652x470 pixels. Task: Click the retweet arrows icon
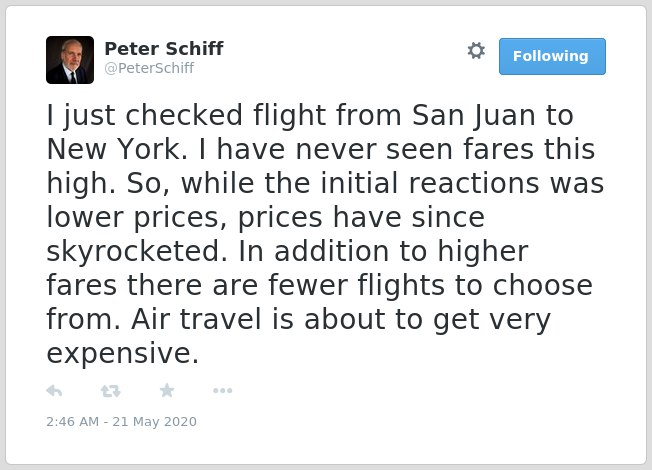point(111,391)
